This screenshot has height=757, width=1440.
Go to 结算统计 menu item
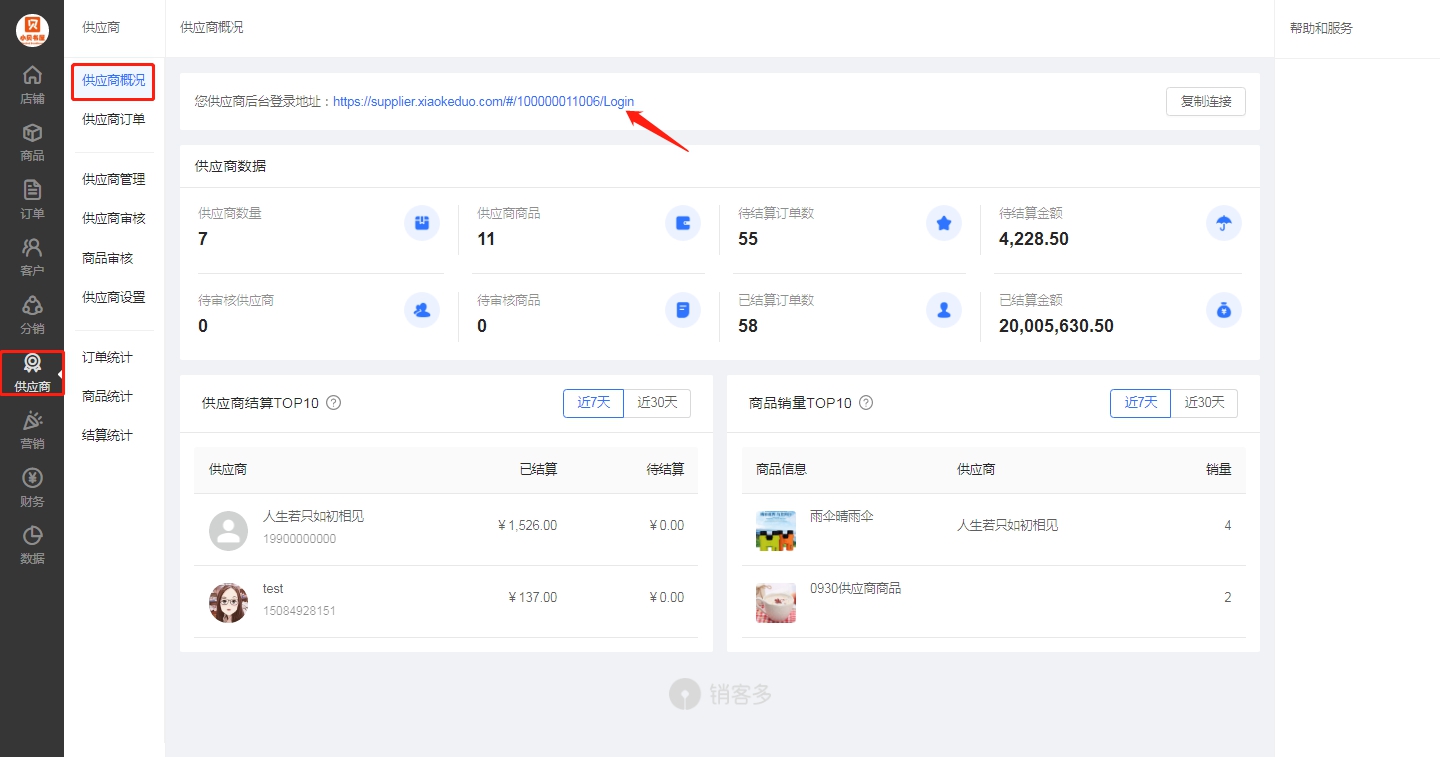click(107, 436)
